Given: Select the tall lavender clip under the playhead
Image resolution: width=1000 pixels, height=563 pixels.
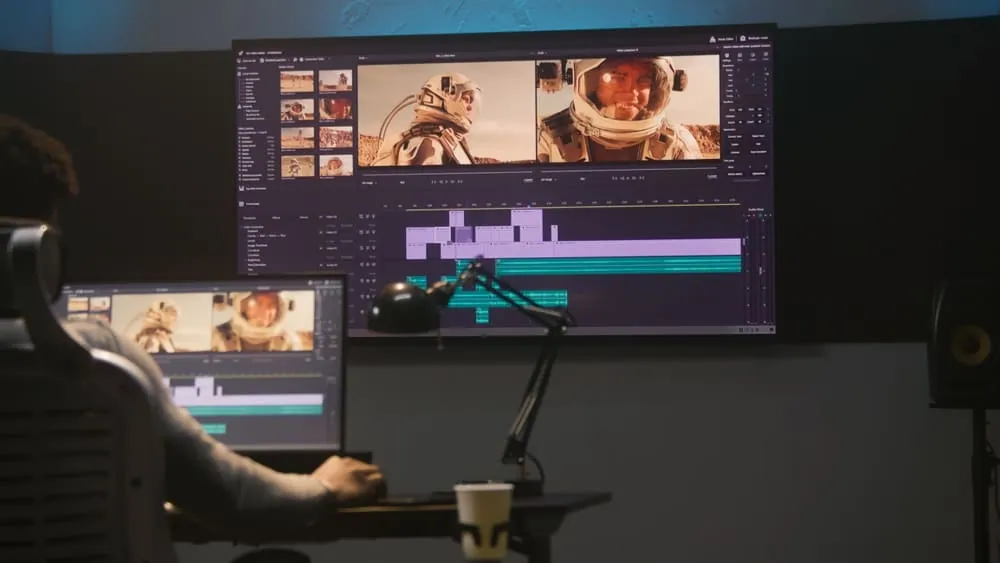Looking at the screenshot, I should click(527, 226).
